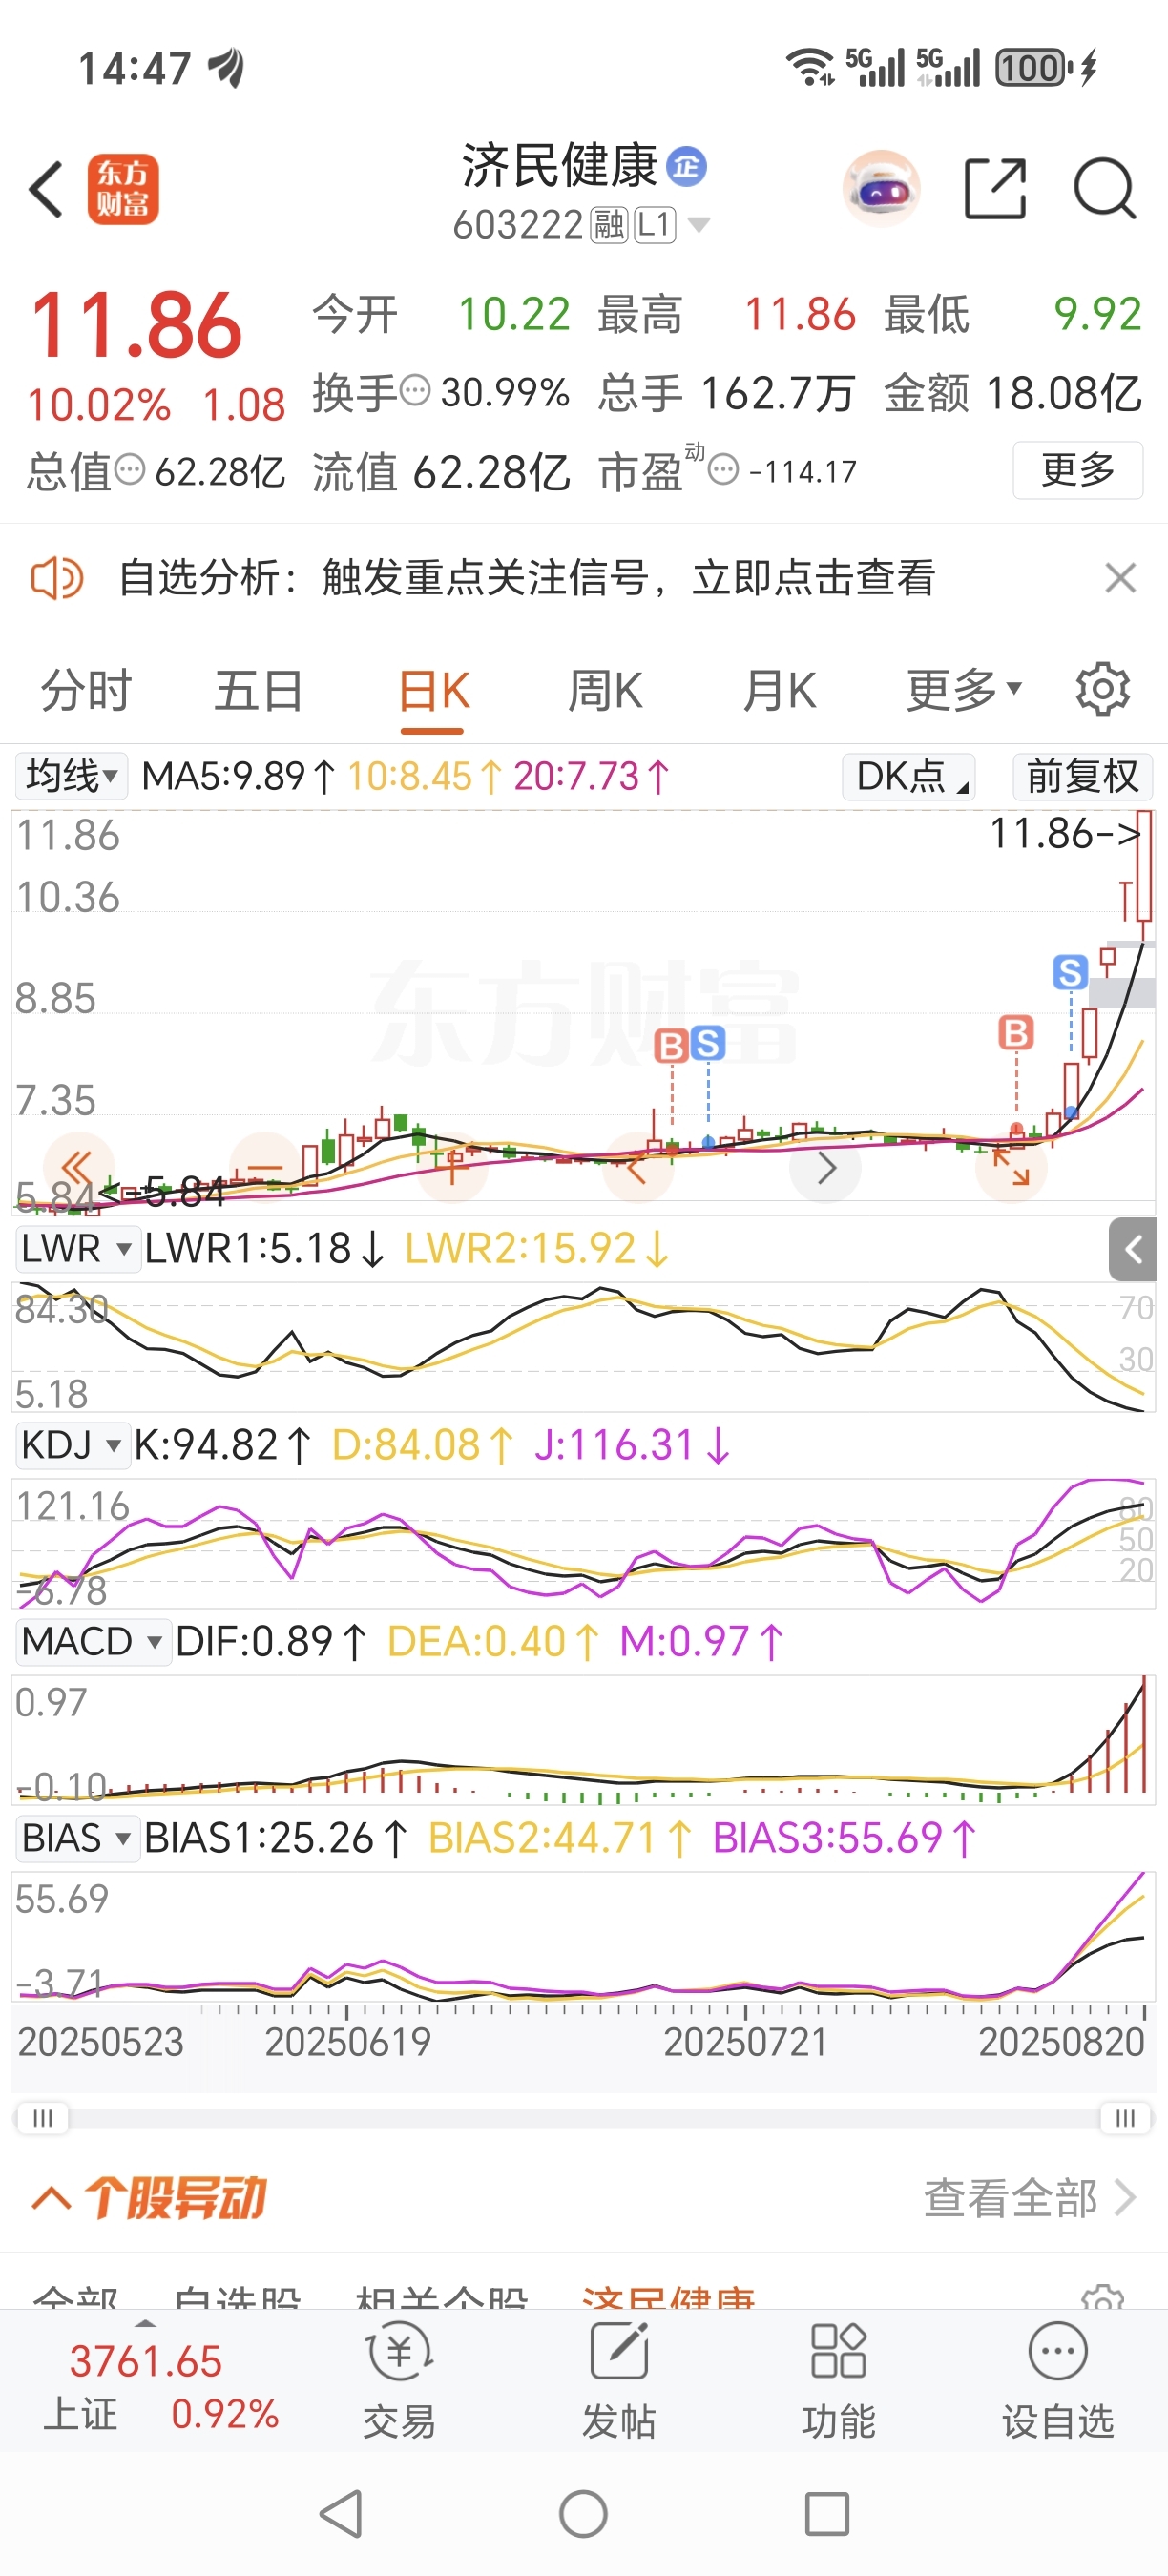The image size is (1168, 2576).
Task: Change the 前复权 adjustment mode
Action: coord(1083,776)
